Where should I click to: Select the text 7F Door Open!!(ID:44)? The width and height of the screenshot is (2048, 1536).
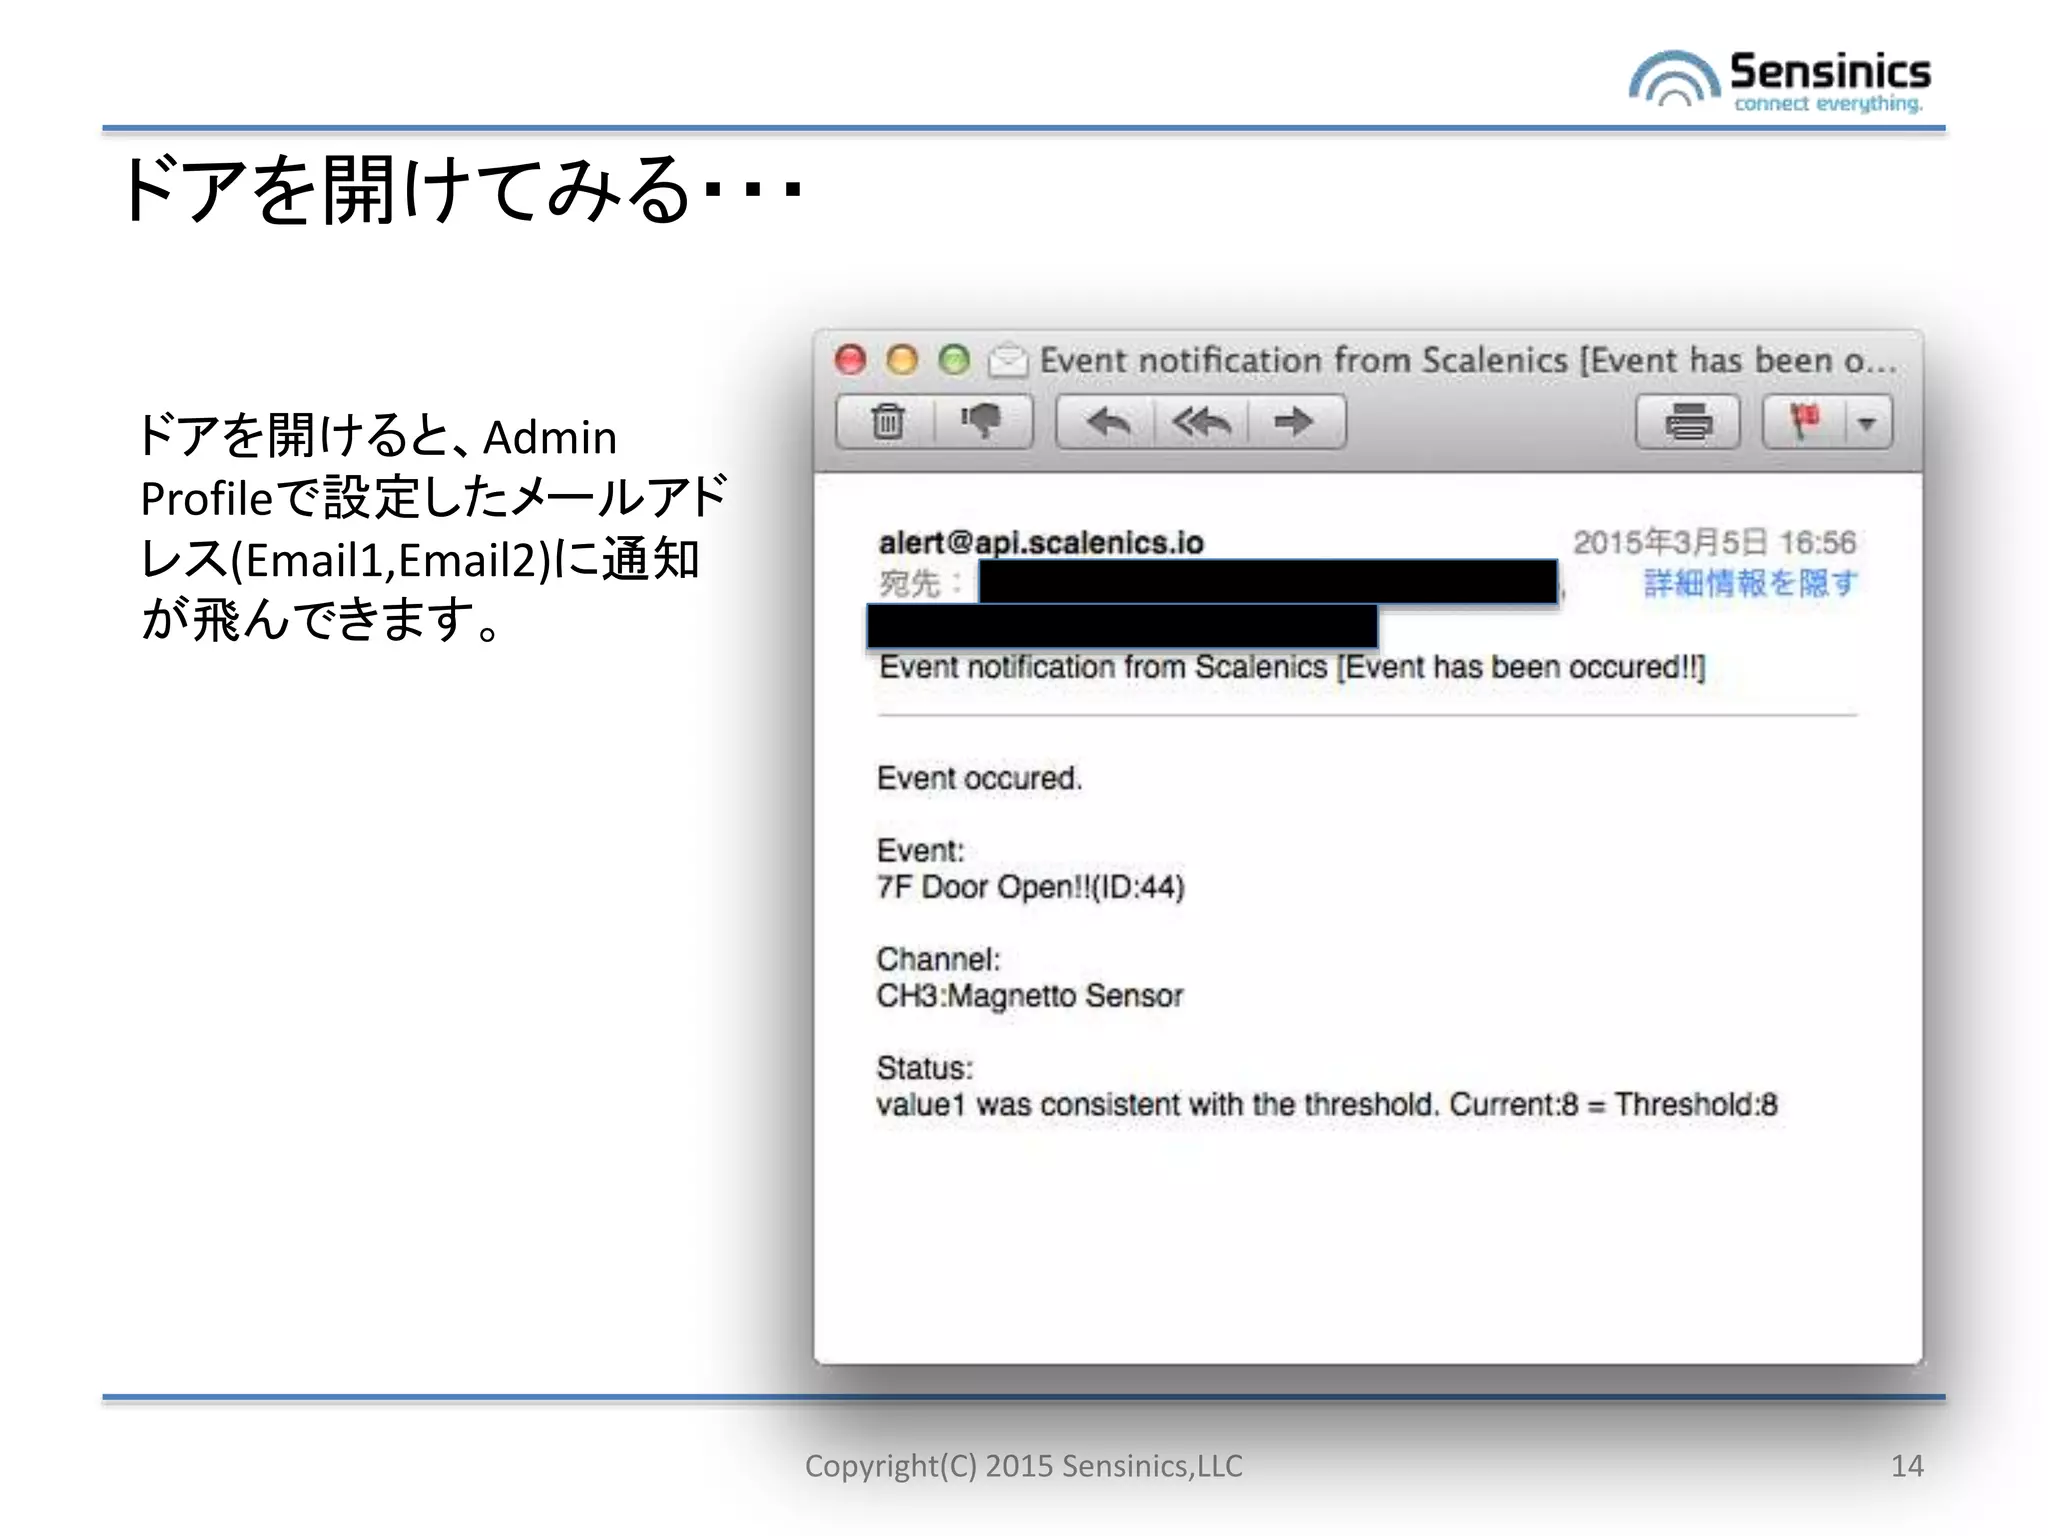(1030, 887)
